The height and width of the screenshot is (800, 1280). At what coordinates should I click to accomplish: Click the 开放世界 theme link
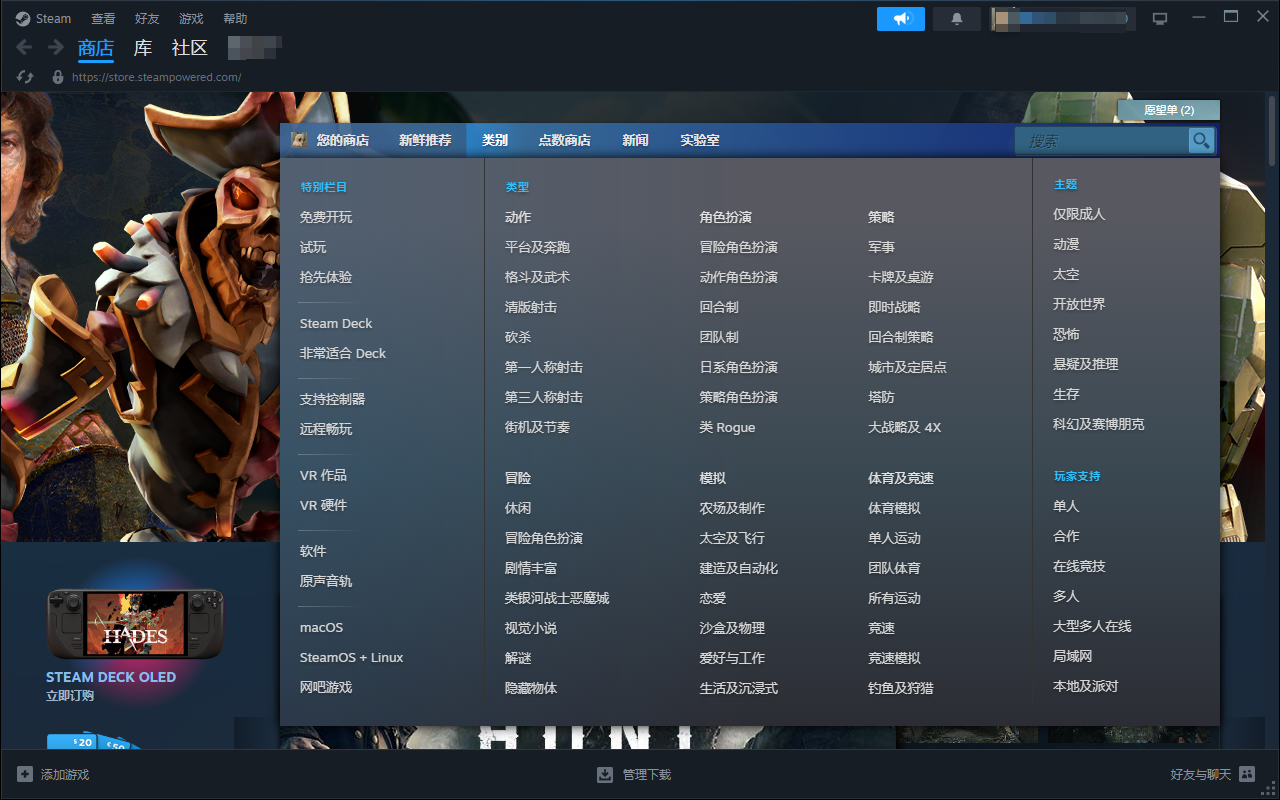click(x=1079, y=304)
